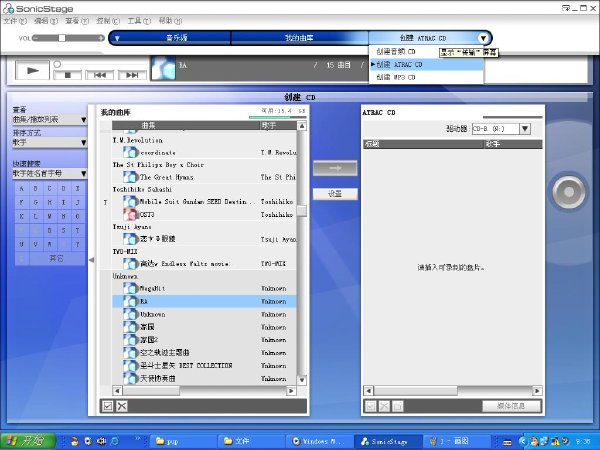Open the 曲库/播放列表 view dropdown
The height and width of the screenshot is (450, 600).
50,120
